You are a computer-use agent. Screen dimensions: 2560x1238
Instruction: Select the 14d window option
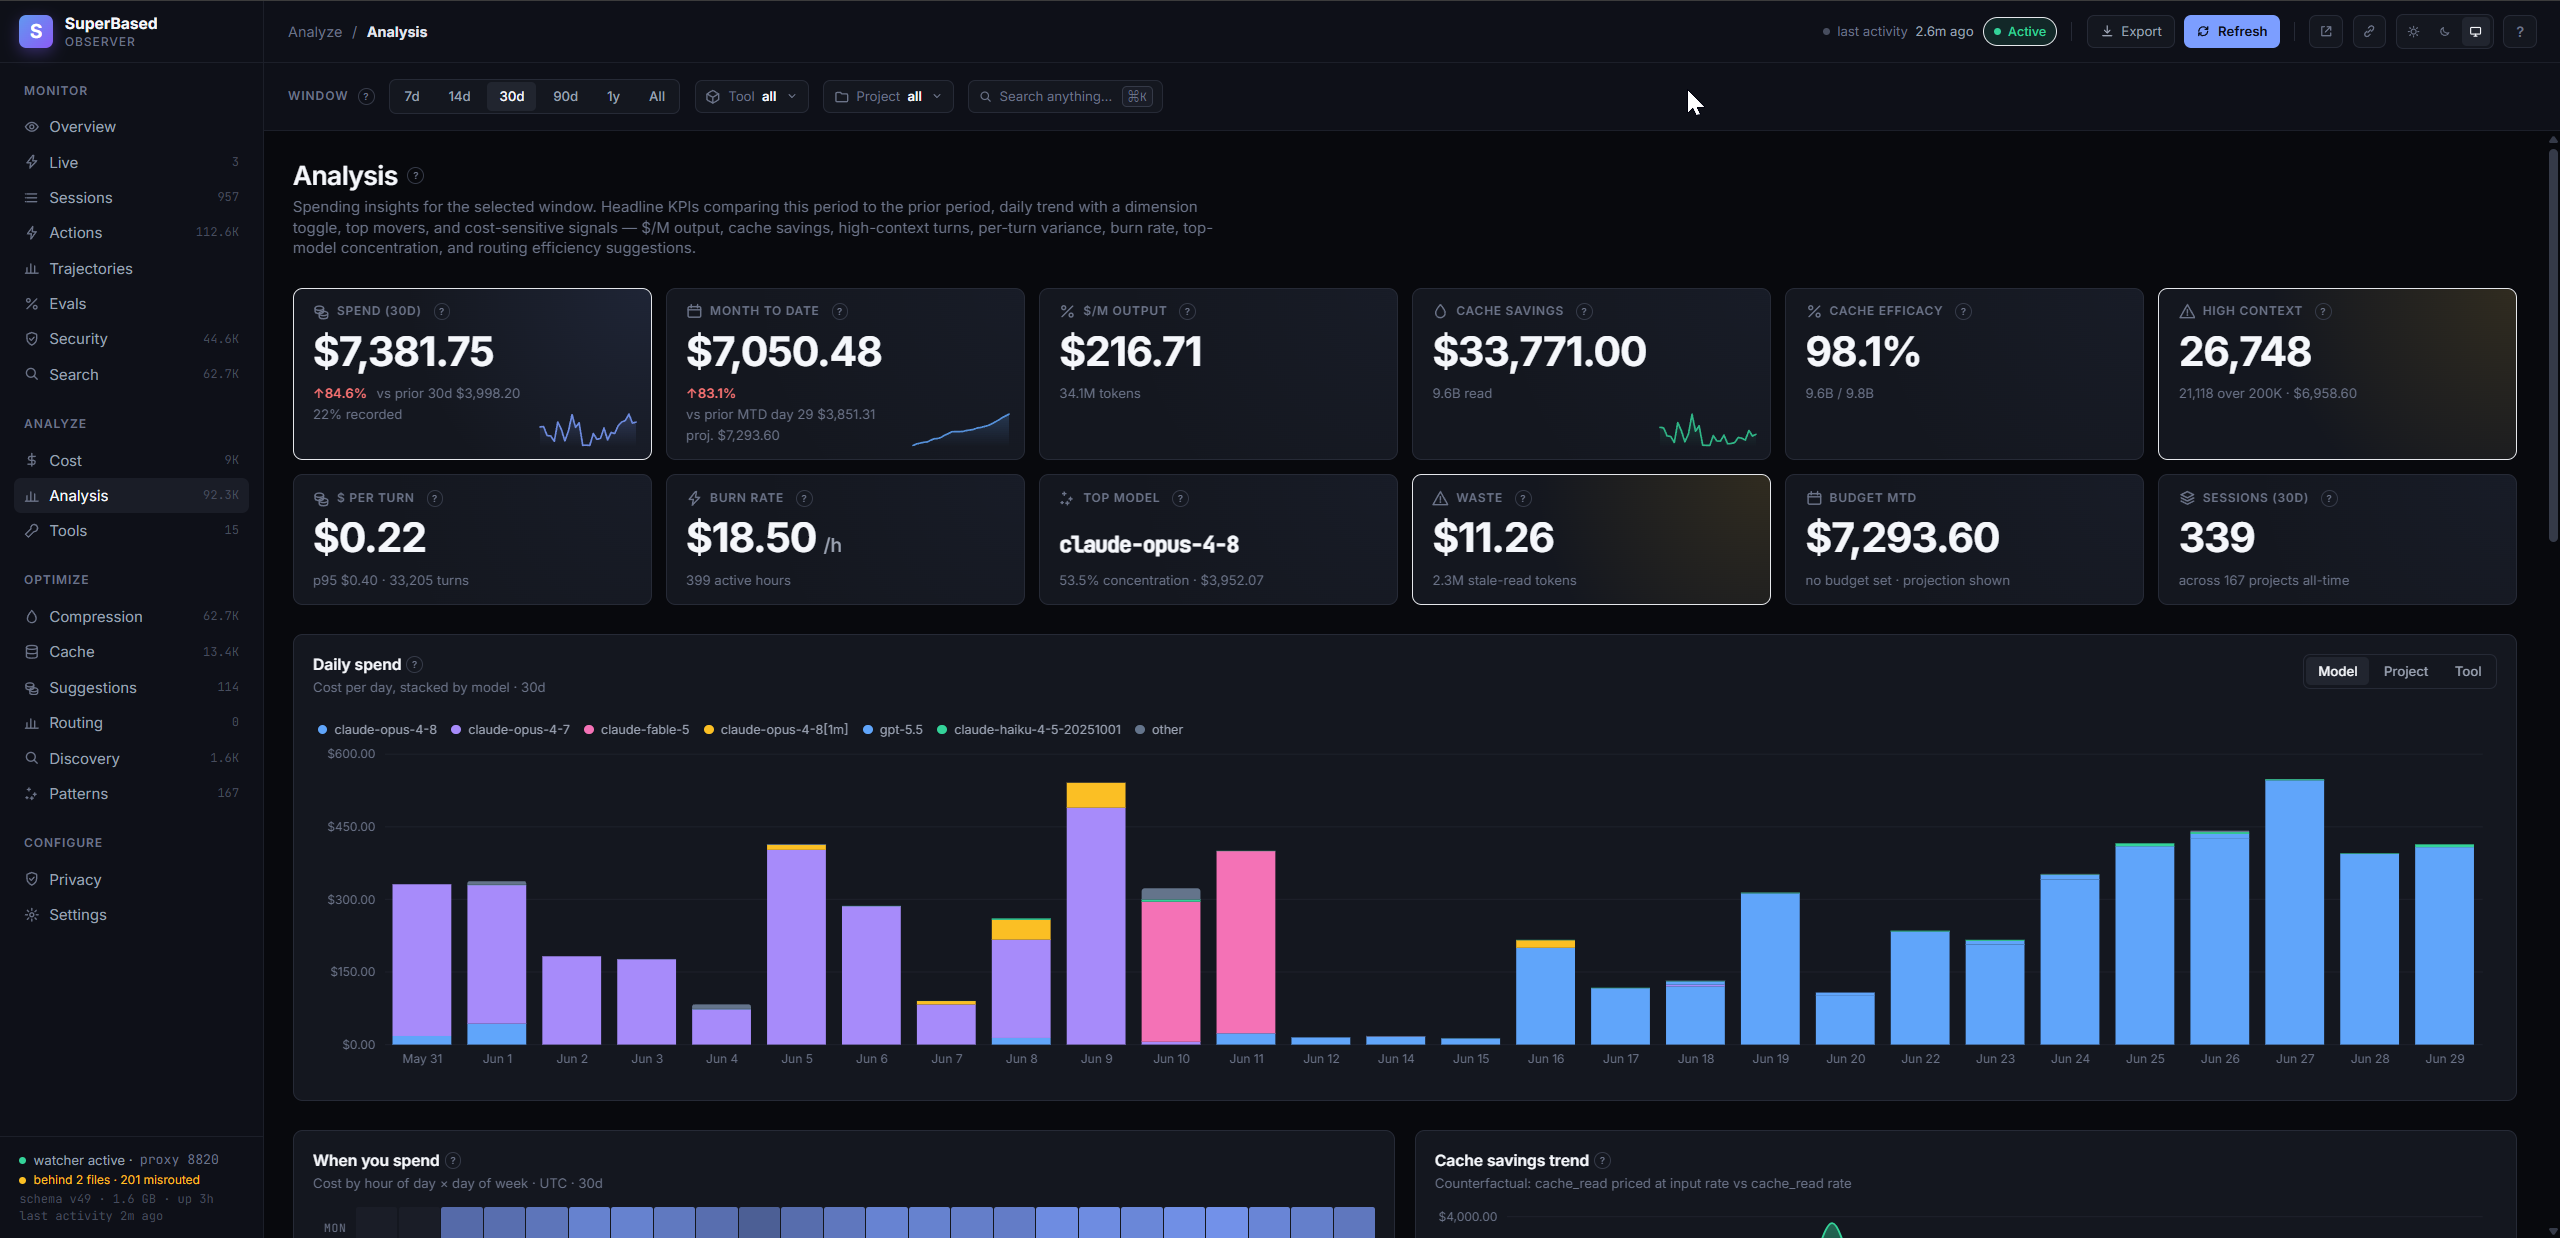pyautogui.click(x=459, y=97)
